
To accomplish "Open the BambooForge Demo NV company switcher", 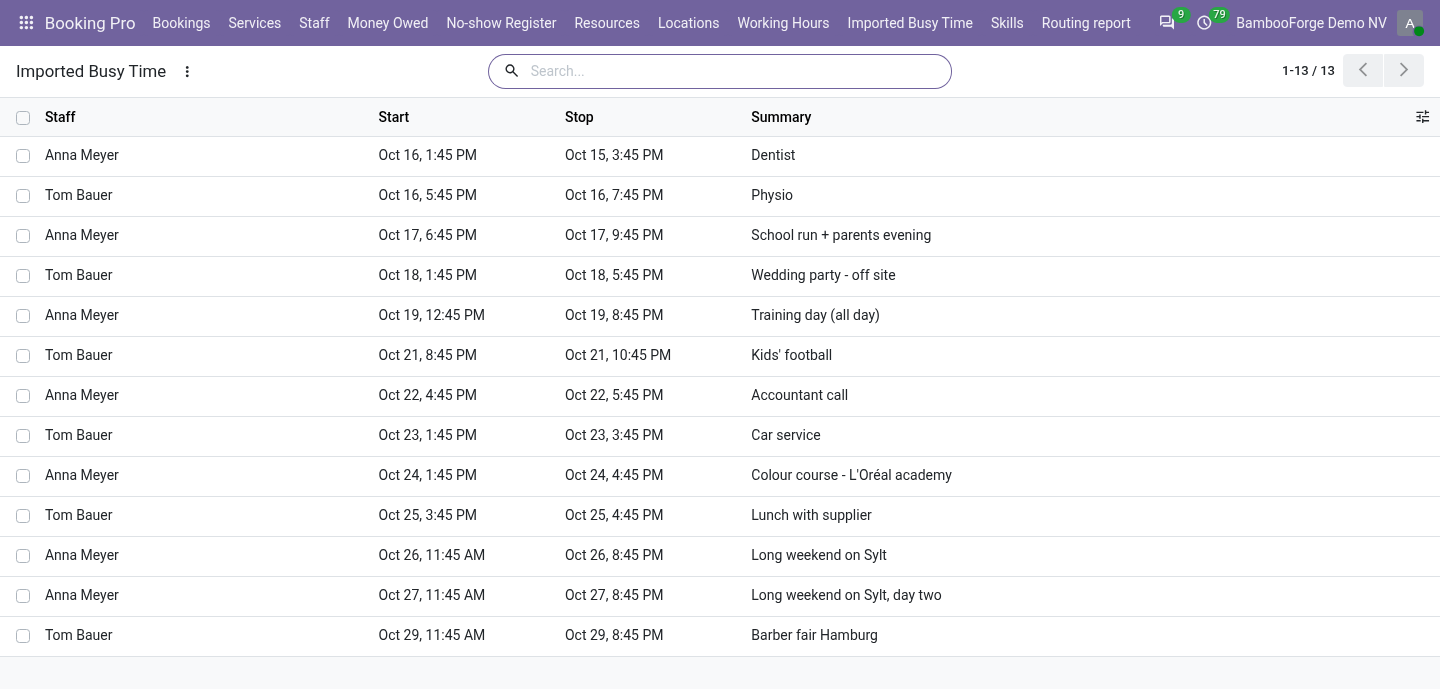I will (1311, 23).
